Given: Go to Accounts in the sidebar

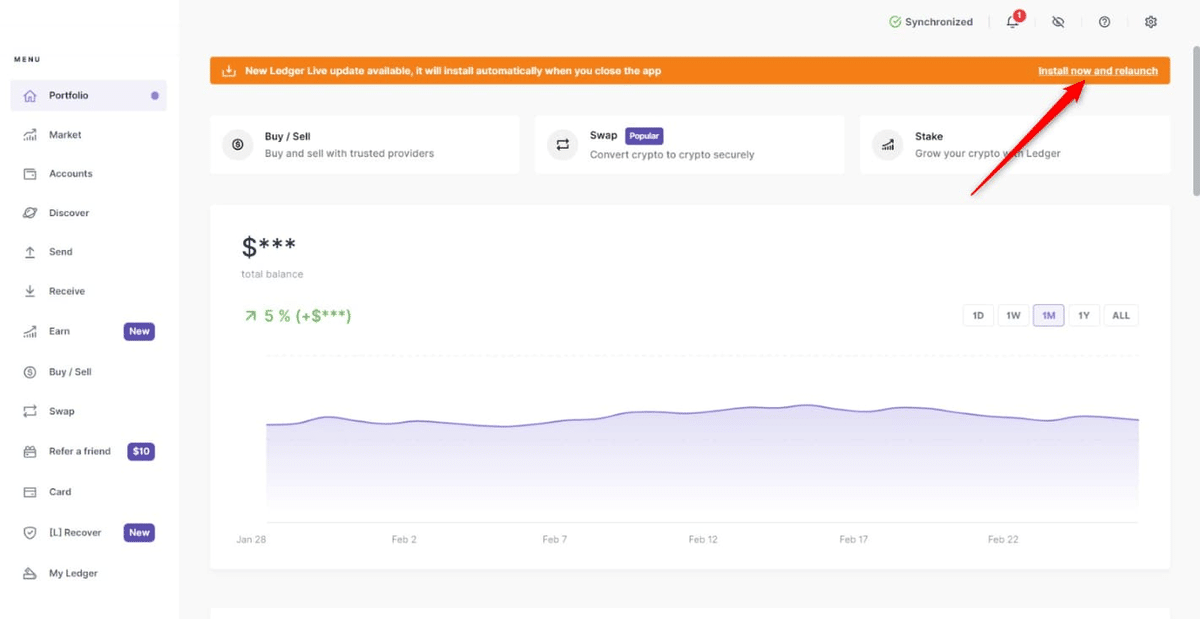Looking at the screenshot, I should pos(70,174).
